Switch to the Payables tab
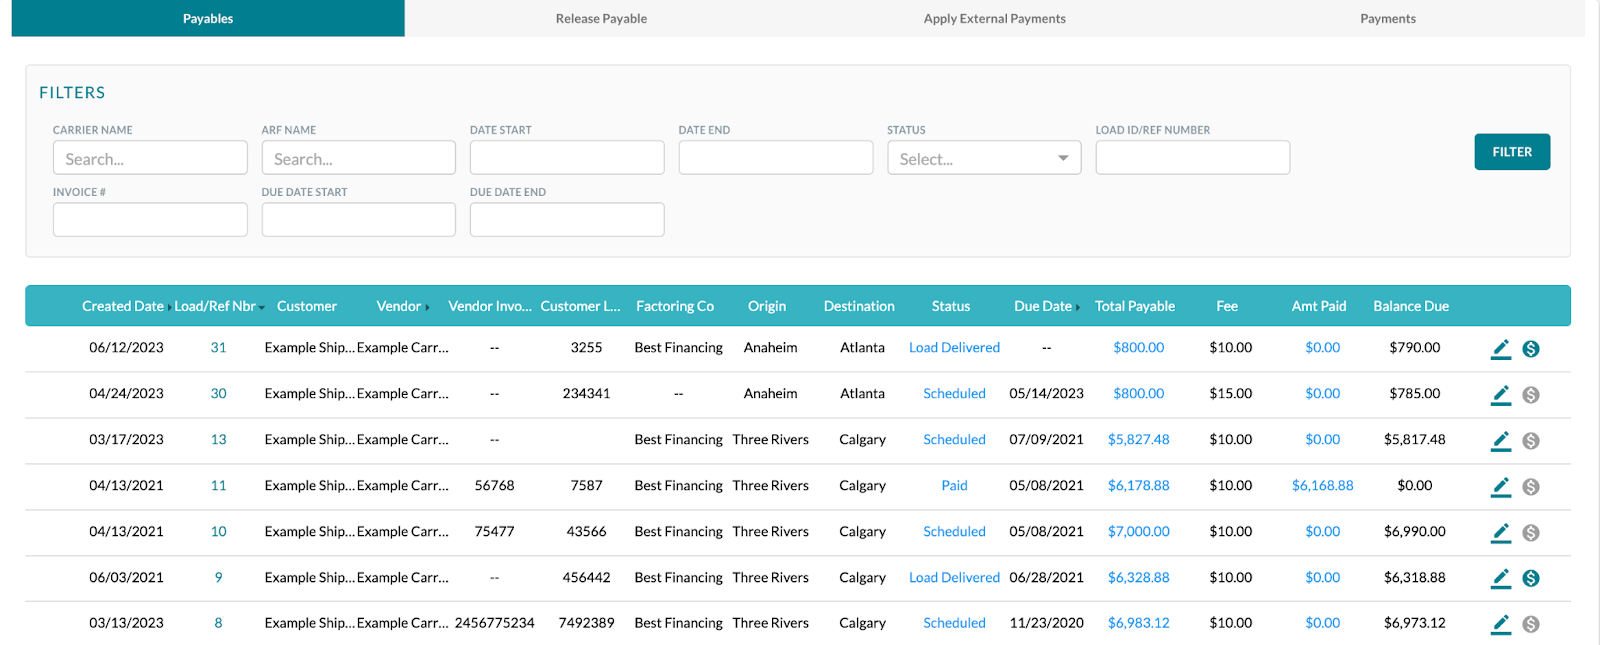 [x=208, y=18]
